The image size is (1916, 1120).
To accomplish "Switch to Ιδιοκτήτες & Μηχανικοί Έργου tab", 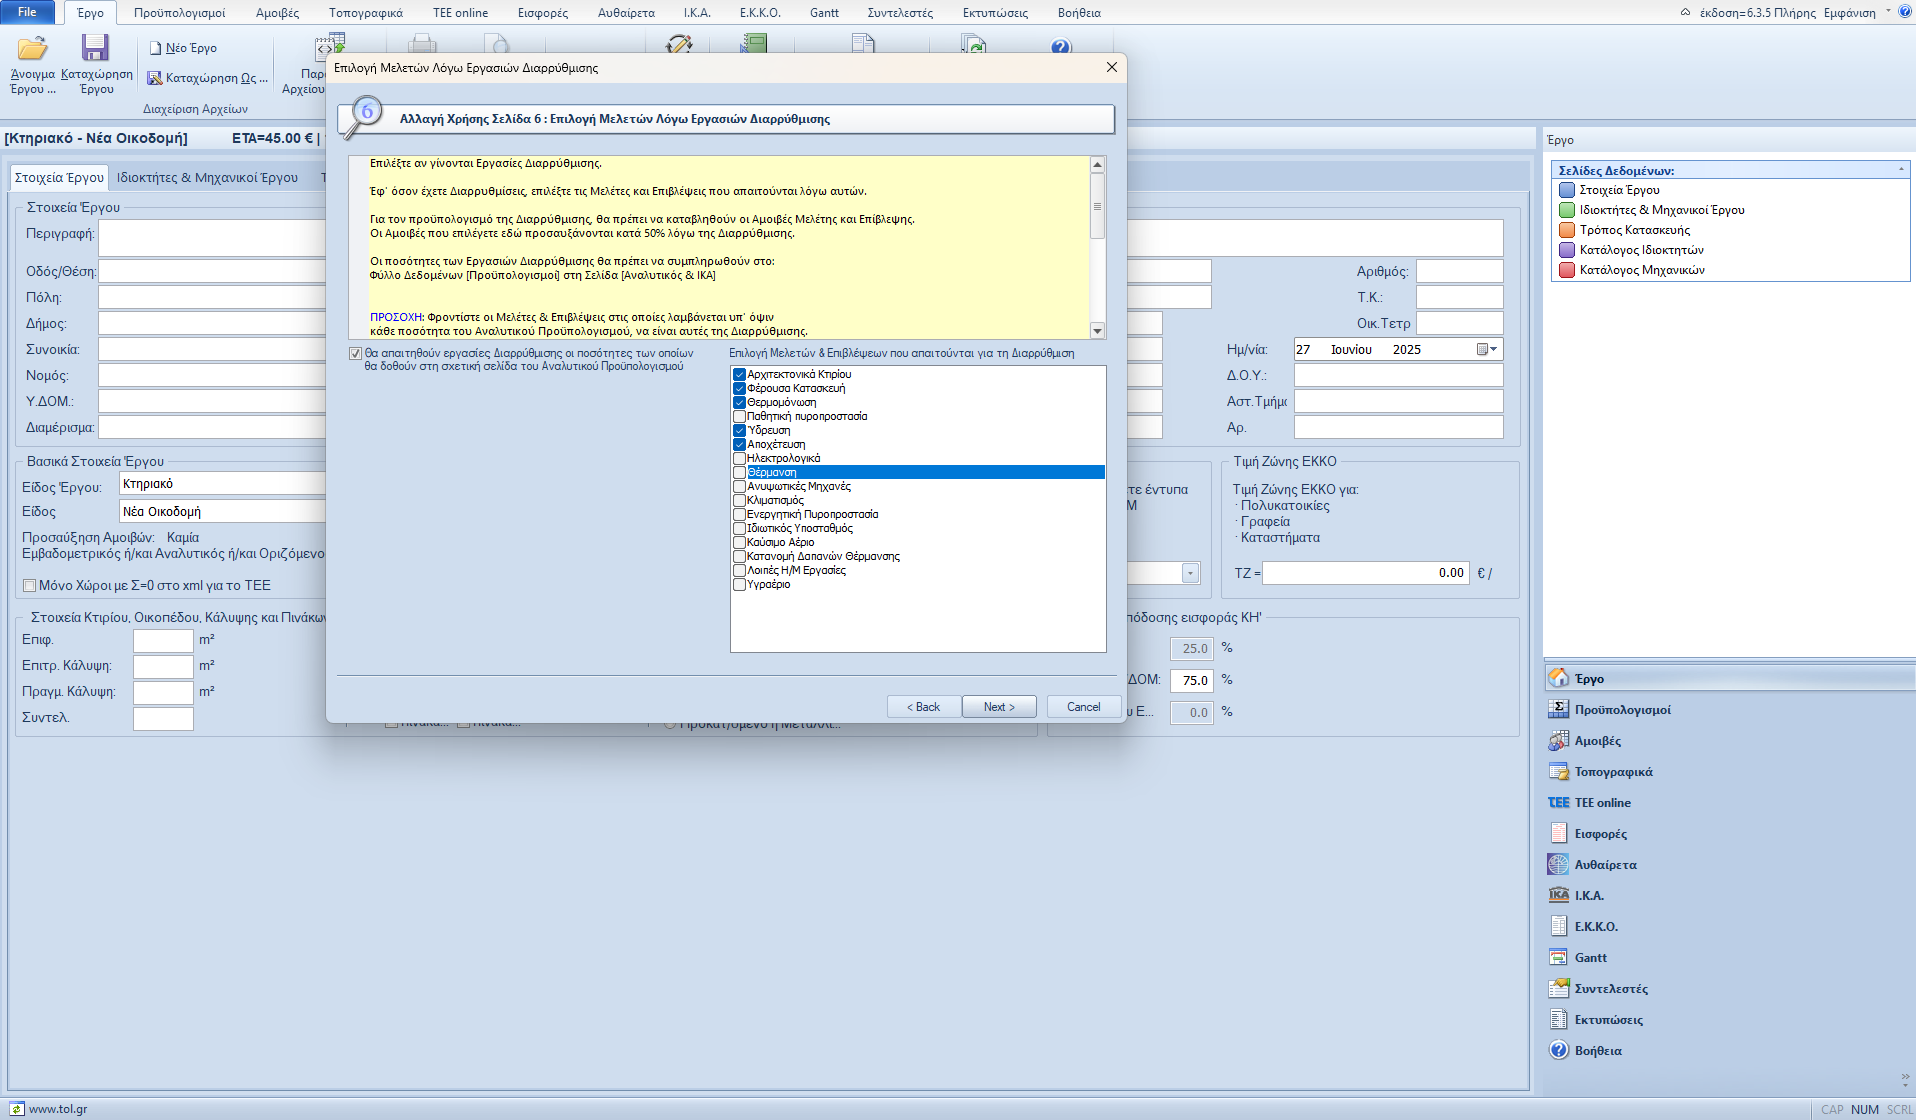I will click(x=207, y=177).
